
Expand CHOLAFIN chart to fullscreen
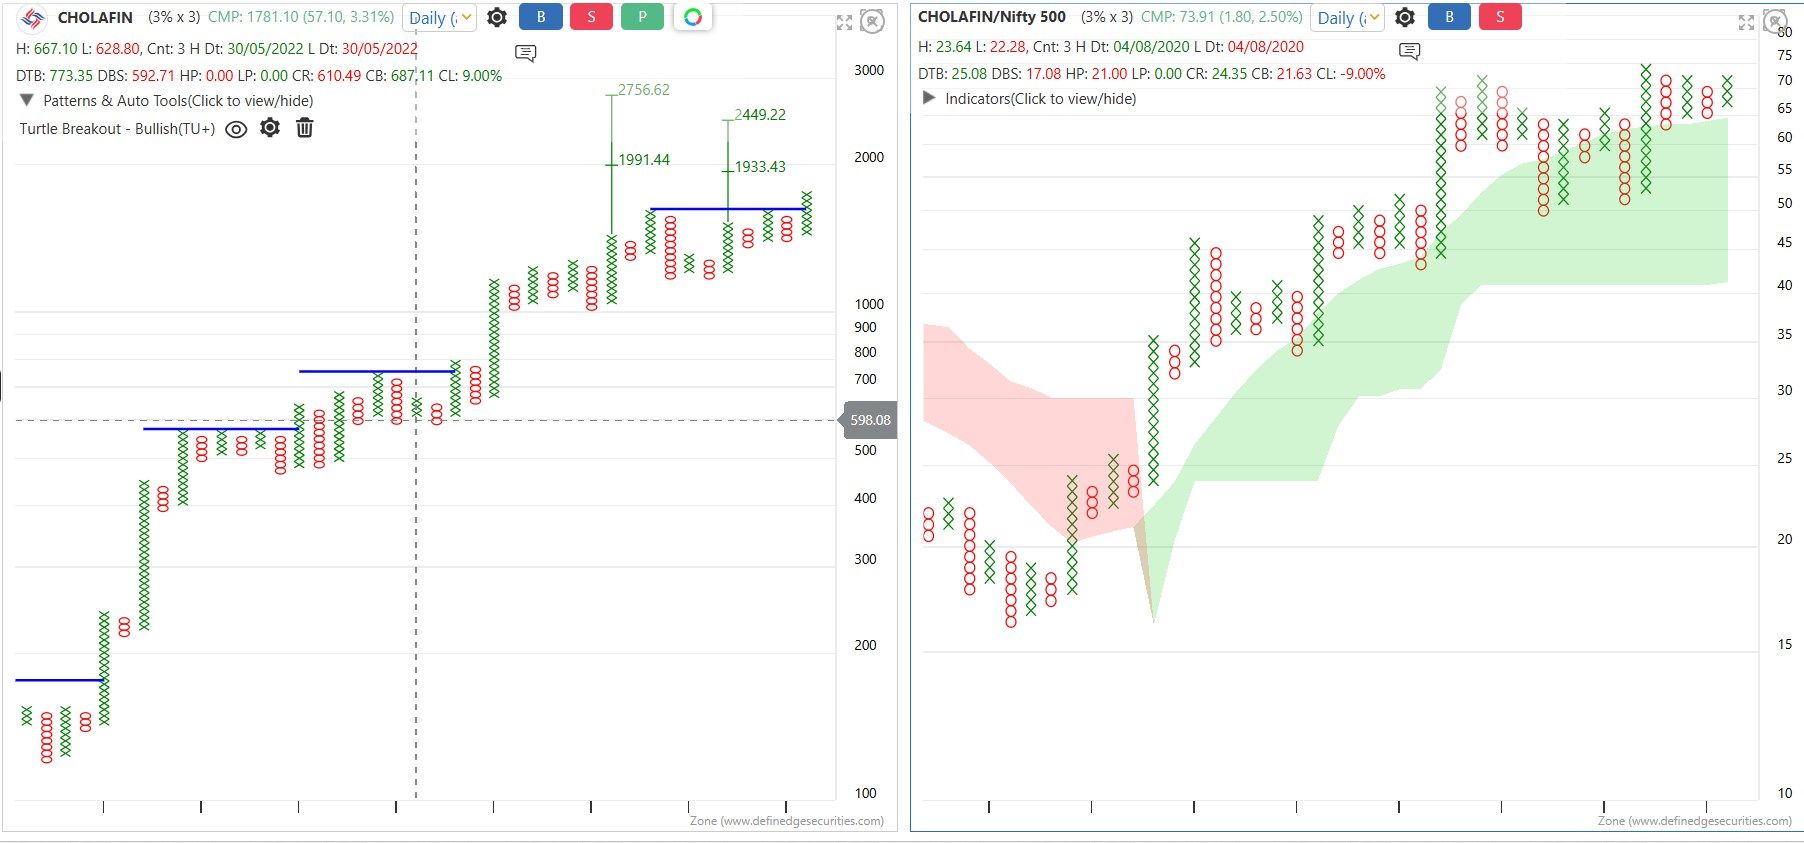tap(844, 22)
